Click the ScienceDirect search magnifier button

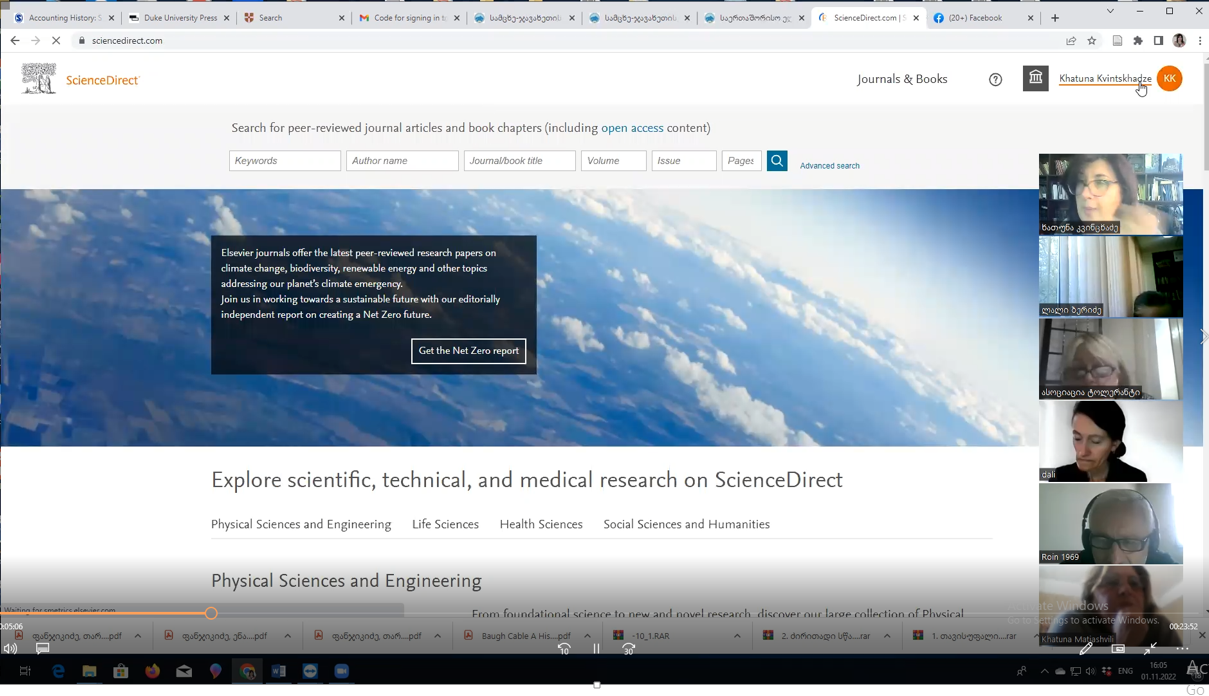click(777, 160)
